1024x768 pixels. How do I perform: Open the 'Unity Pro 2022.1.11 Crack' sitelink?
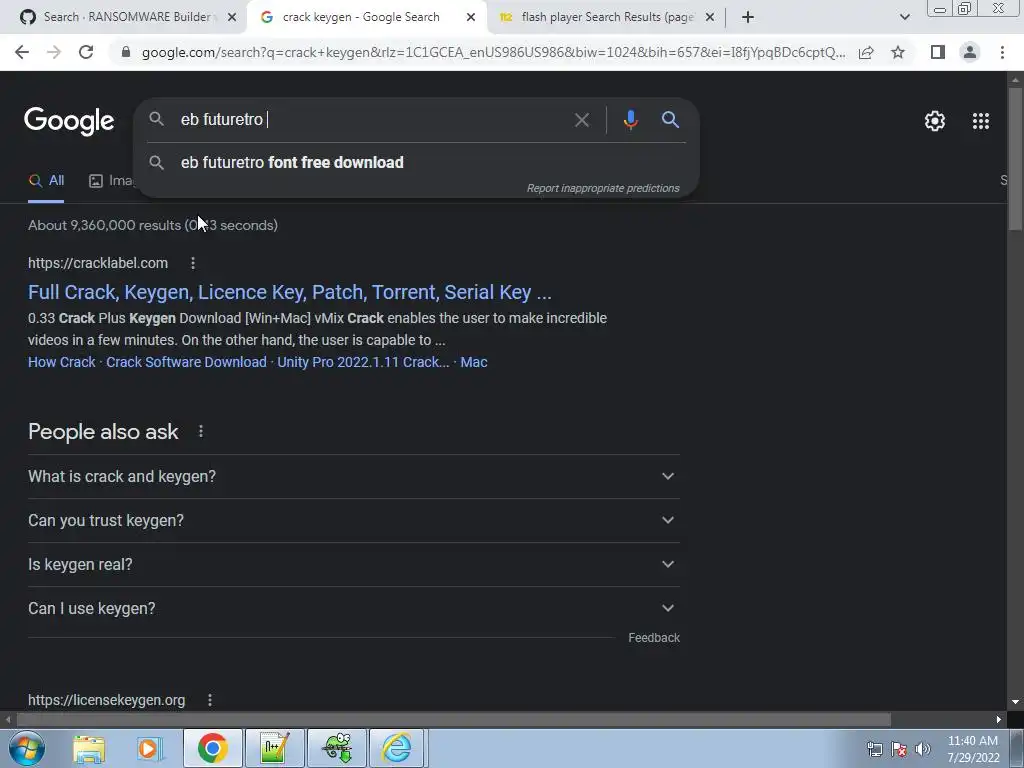[363, 362]
